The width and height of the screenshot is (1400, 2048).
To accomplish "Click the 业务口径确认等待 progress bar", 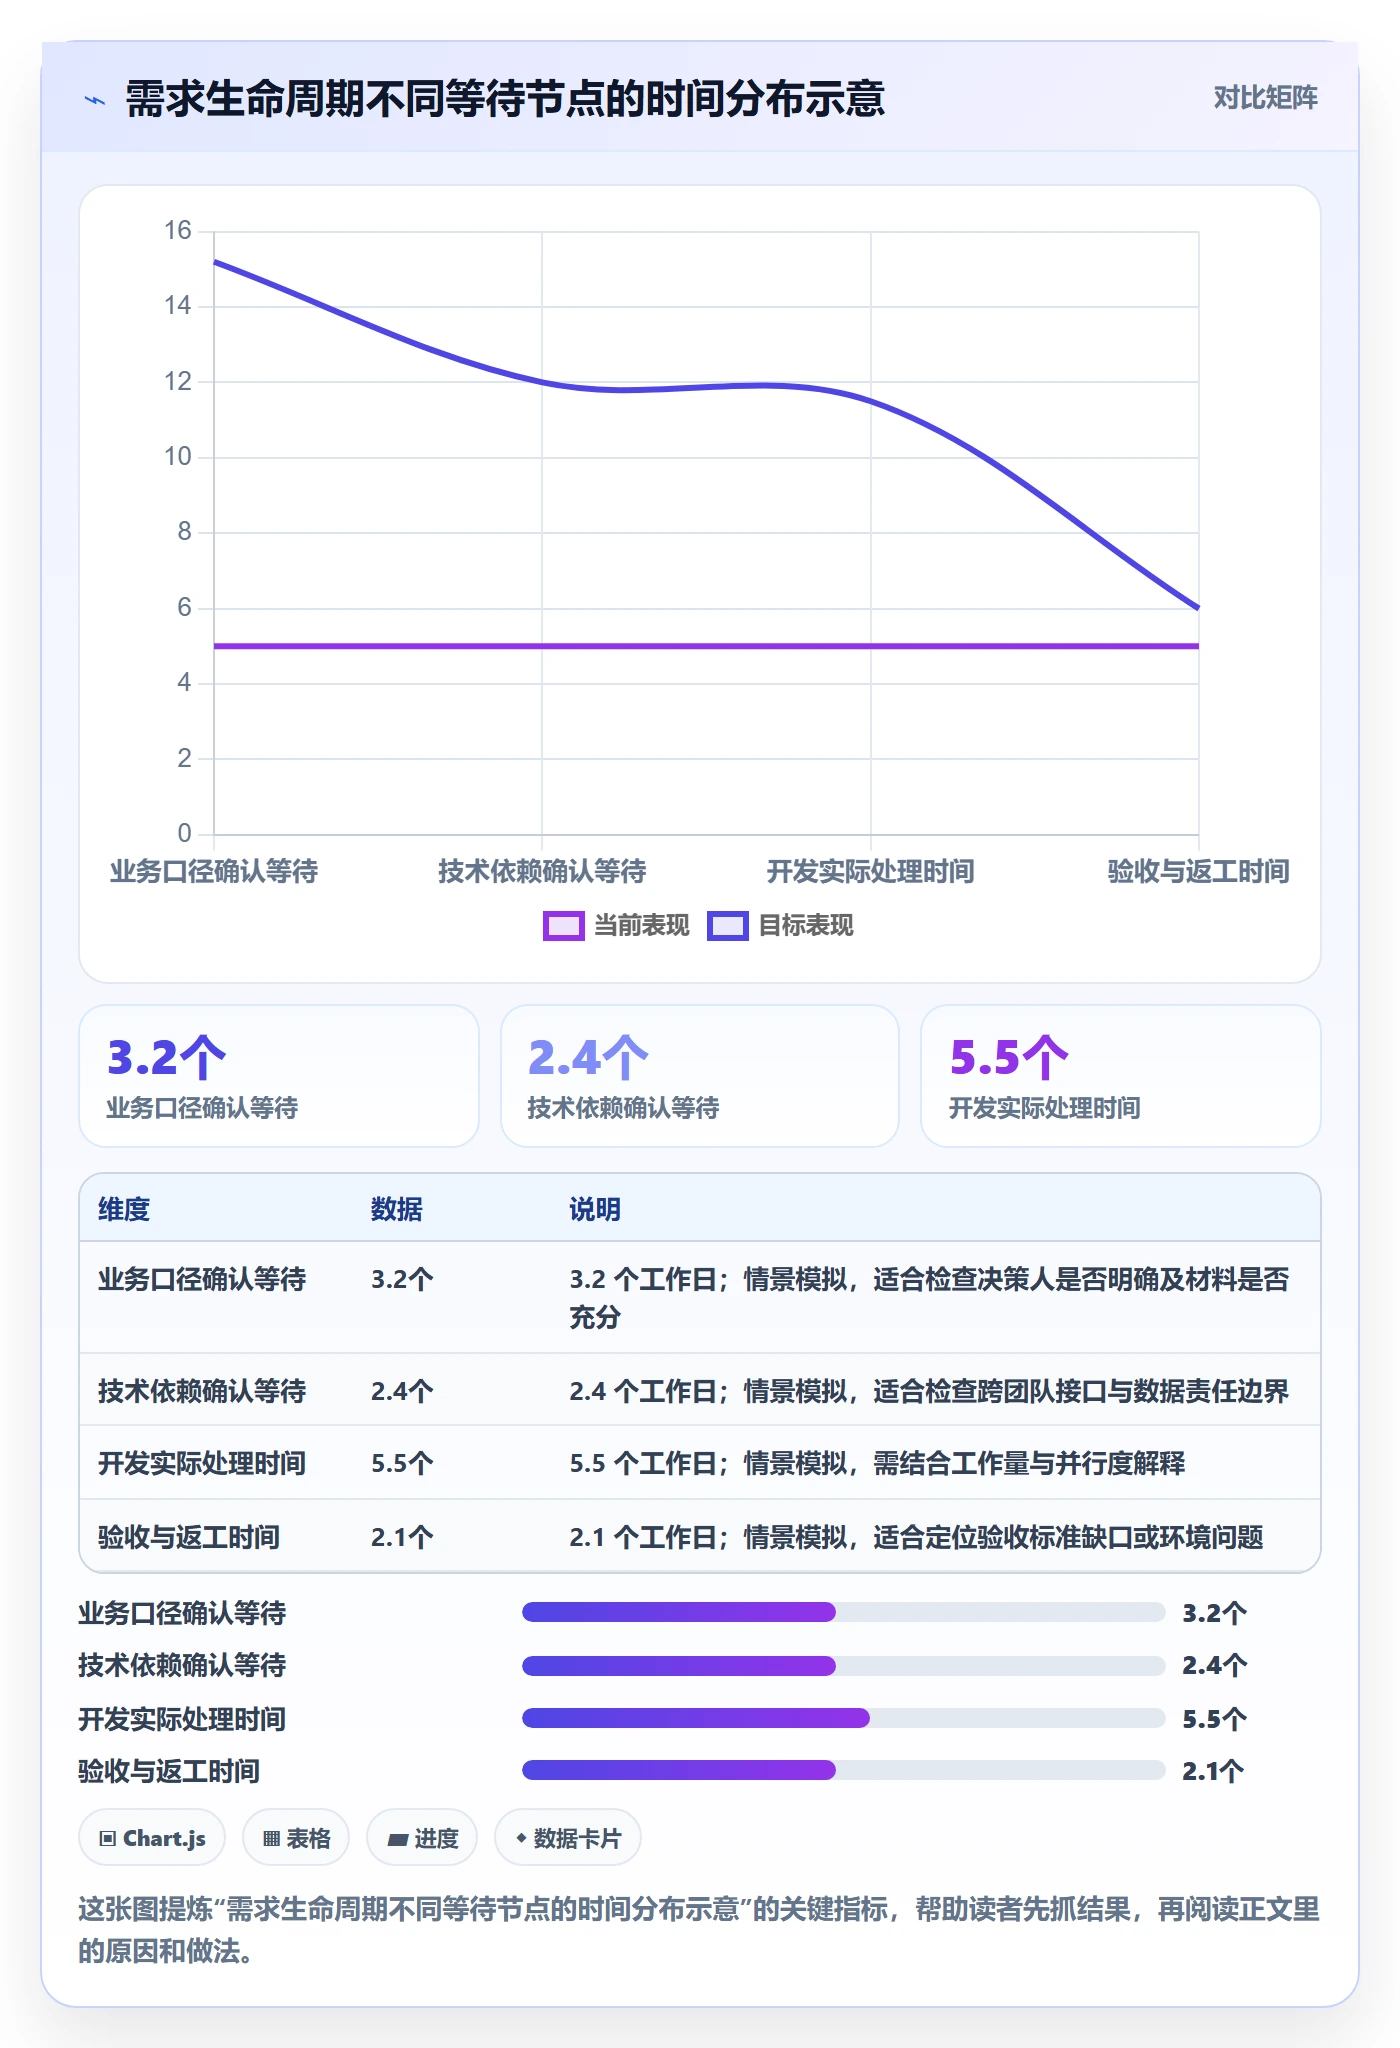I will click(843, 1612).
